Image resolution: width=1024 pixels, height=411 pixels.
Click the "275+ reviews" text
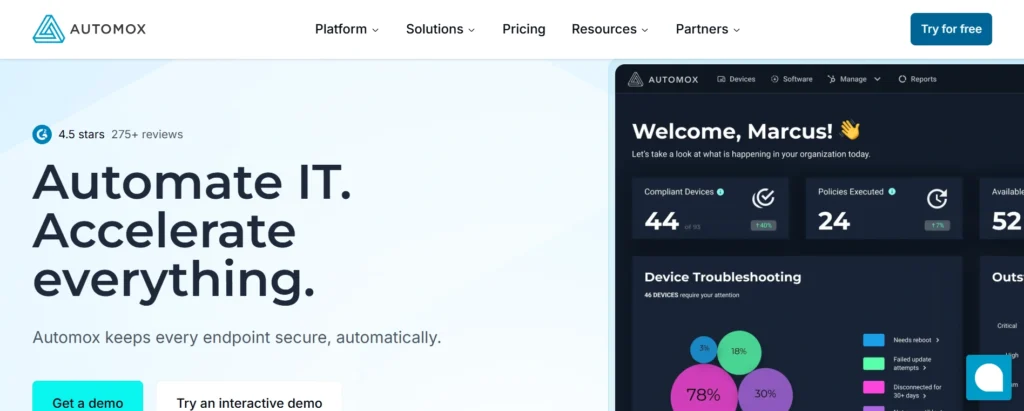click(147, 135)
